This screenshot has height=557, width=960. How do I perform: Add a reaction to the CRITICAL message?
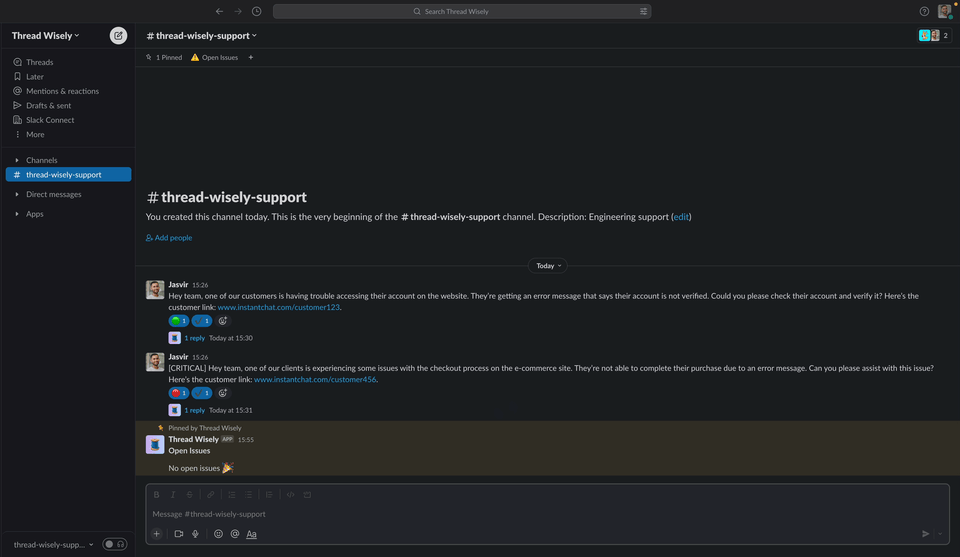tap(223, 393)
